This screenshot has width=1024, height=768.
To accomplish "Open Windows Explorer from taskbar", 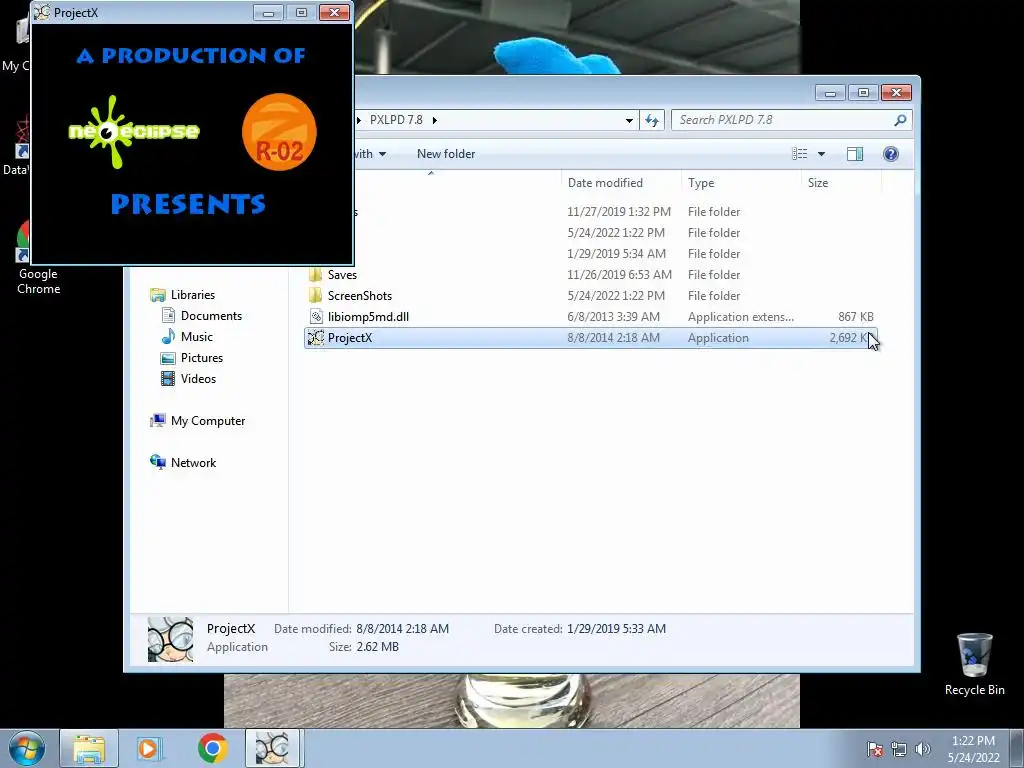I will pyautogui.click(x=89, y=748).
